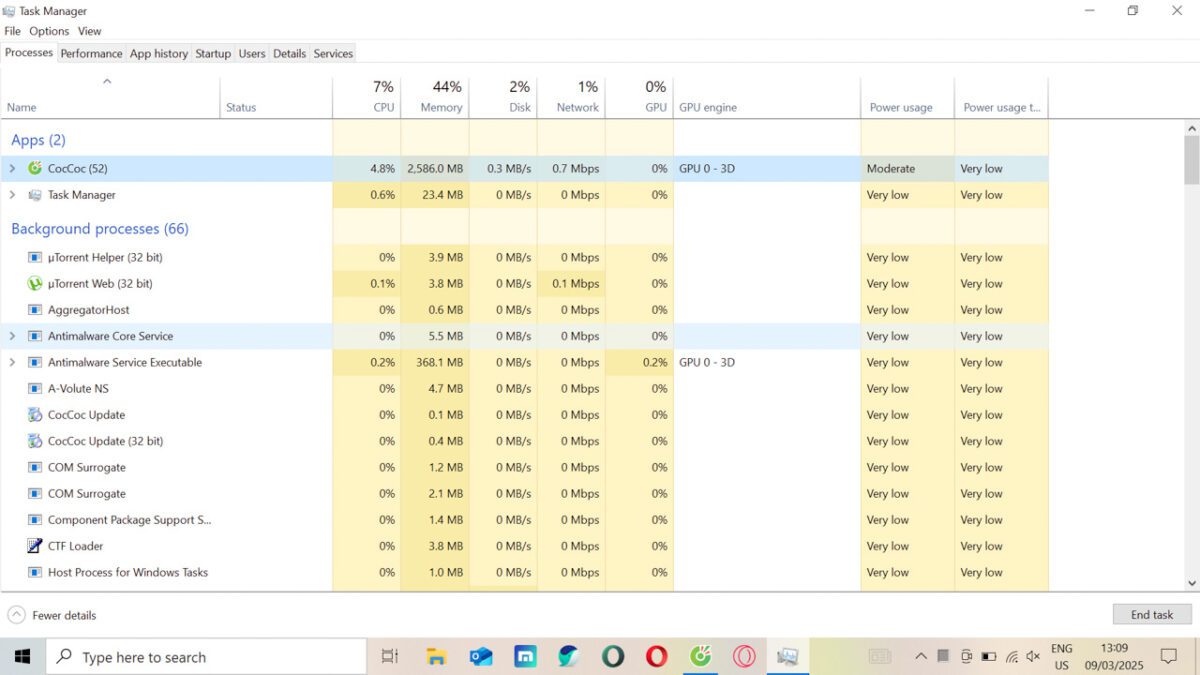Sort by the Power usage column header
Viewport: 1200px width, 675px height.
point(908,98)
